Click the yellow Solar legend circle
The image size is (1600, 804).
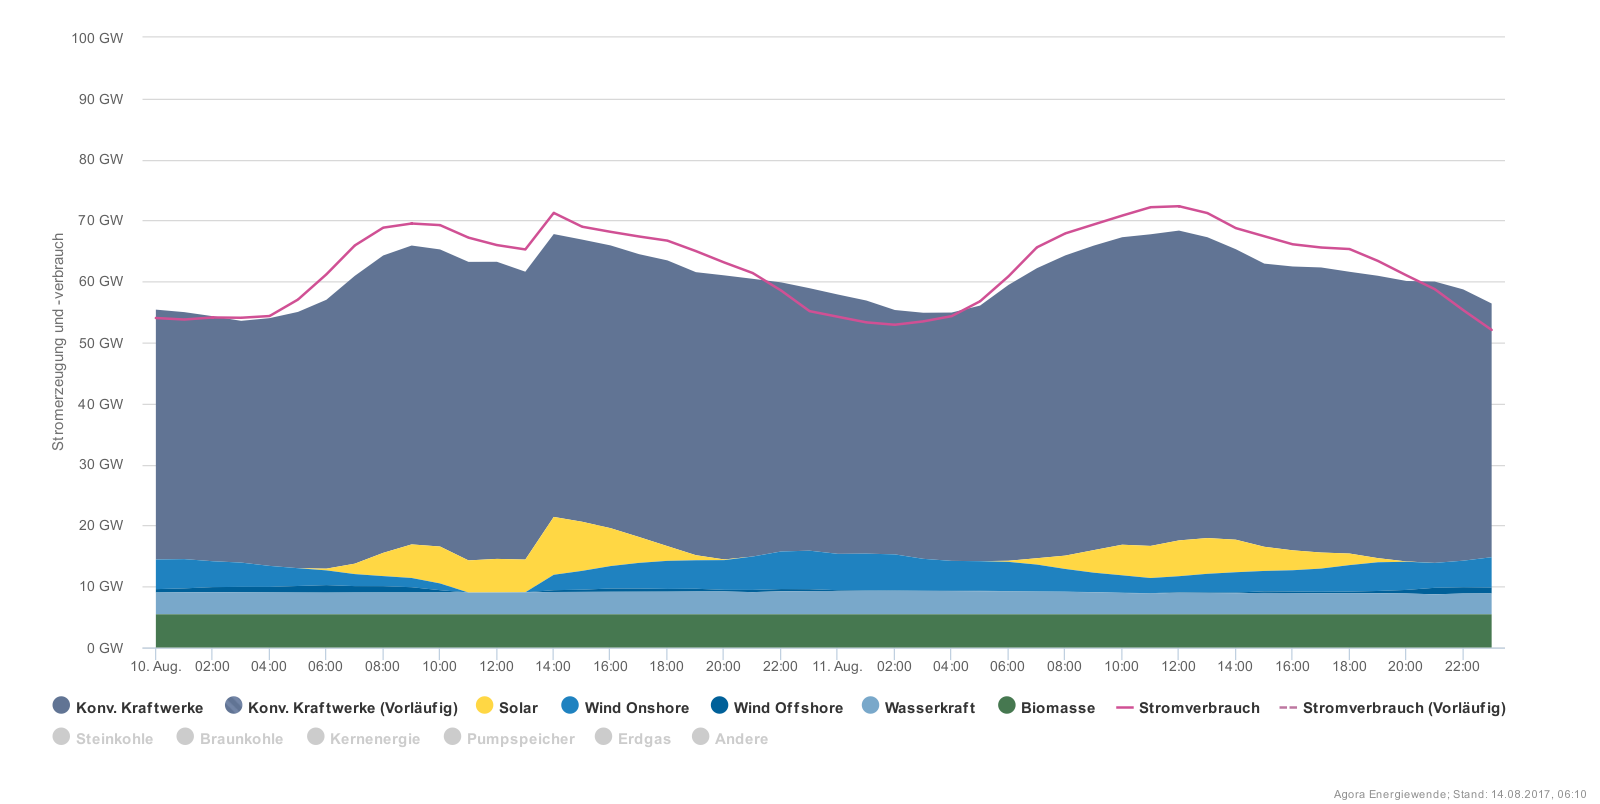[x=485, y=706]
